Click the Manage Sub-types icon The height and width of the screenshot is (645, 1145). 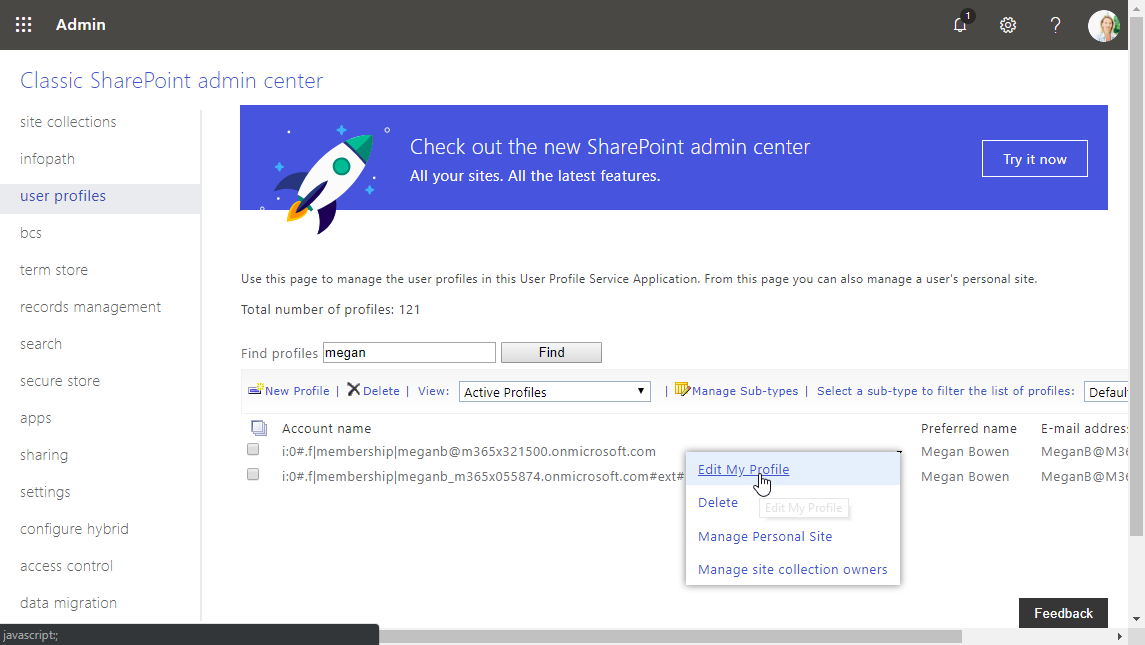683,390
